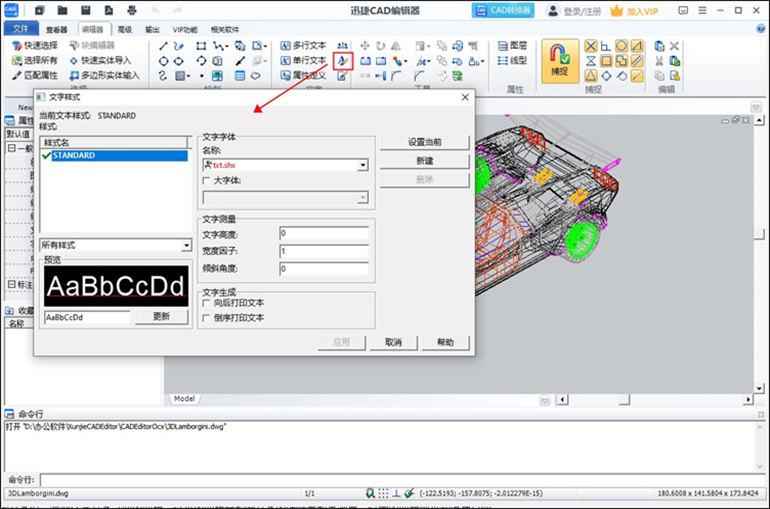Screen dimensions: 770x509
Task: Click the 命令行 command input field
Action: 402,480
